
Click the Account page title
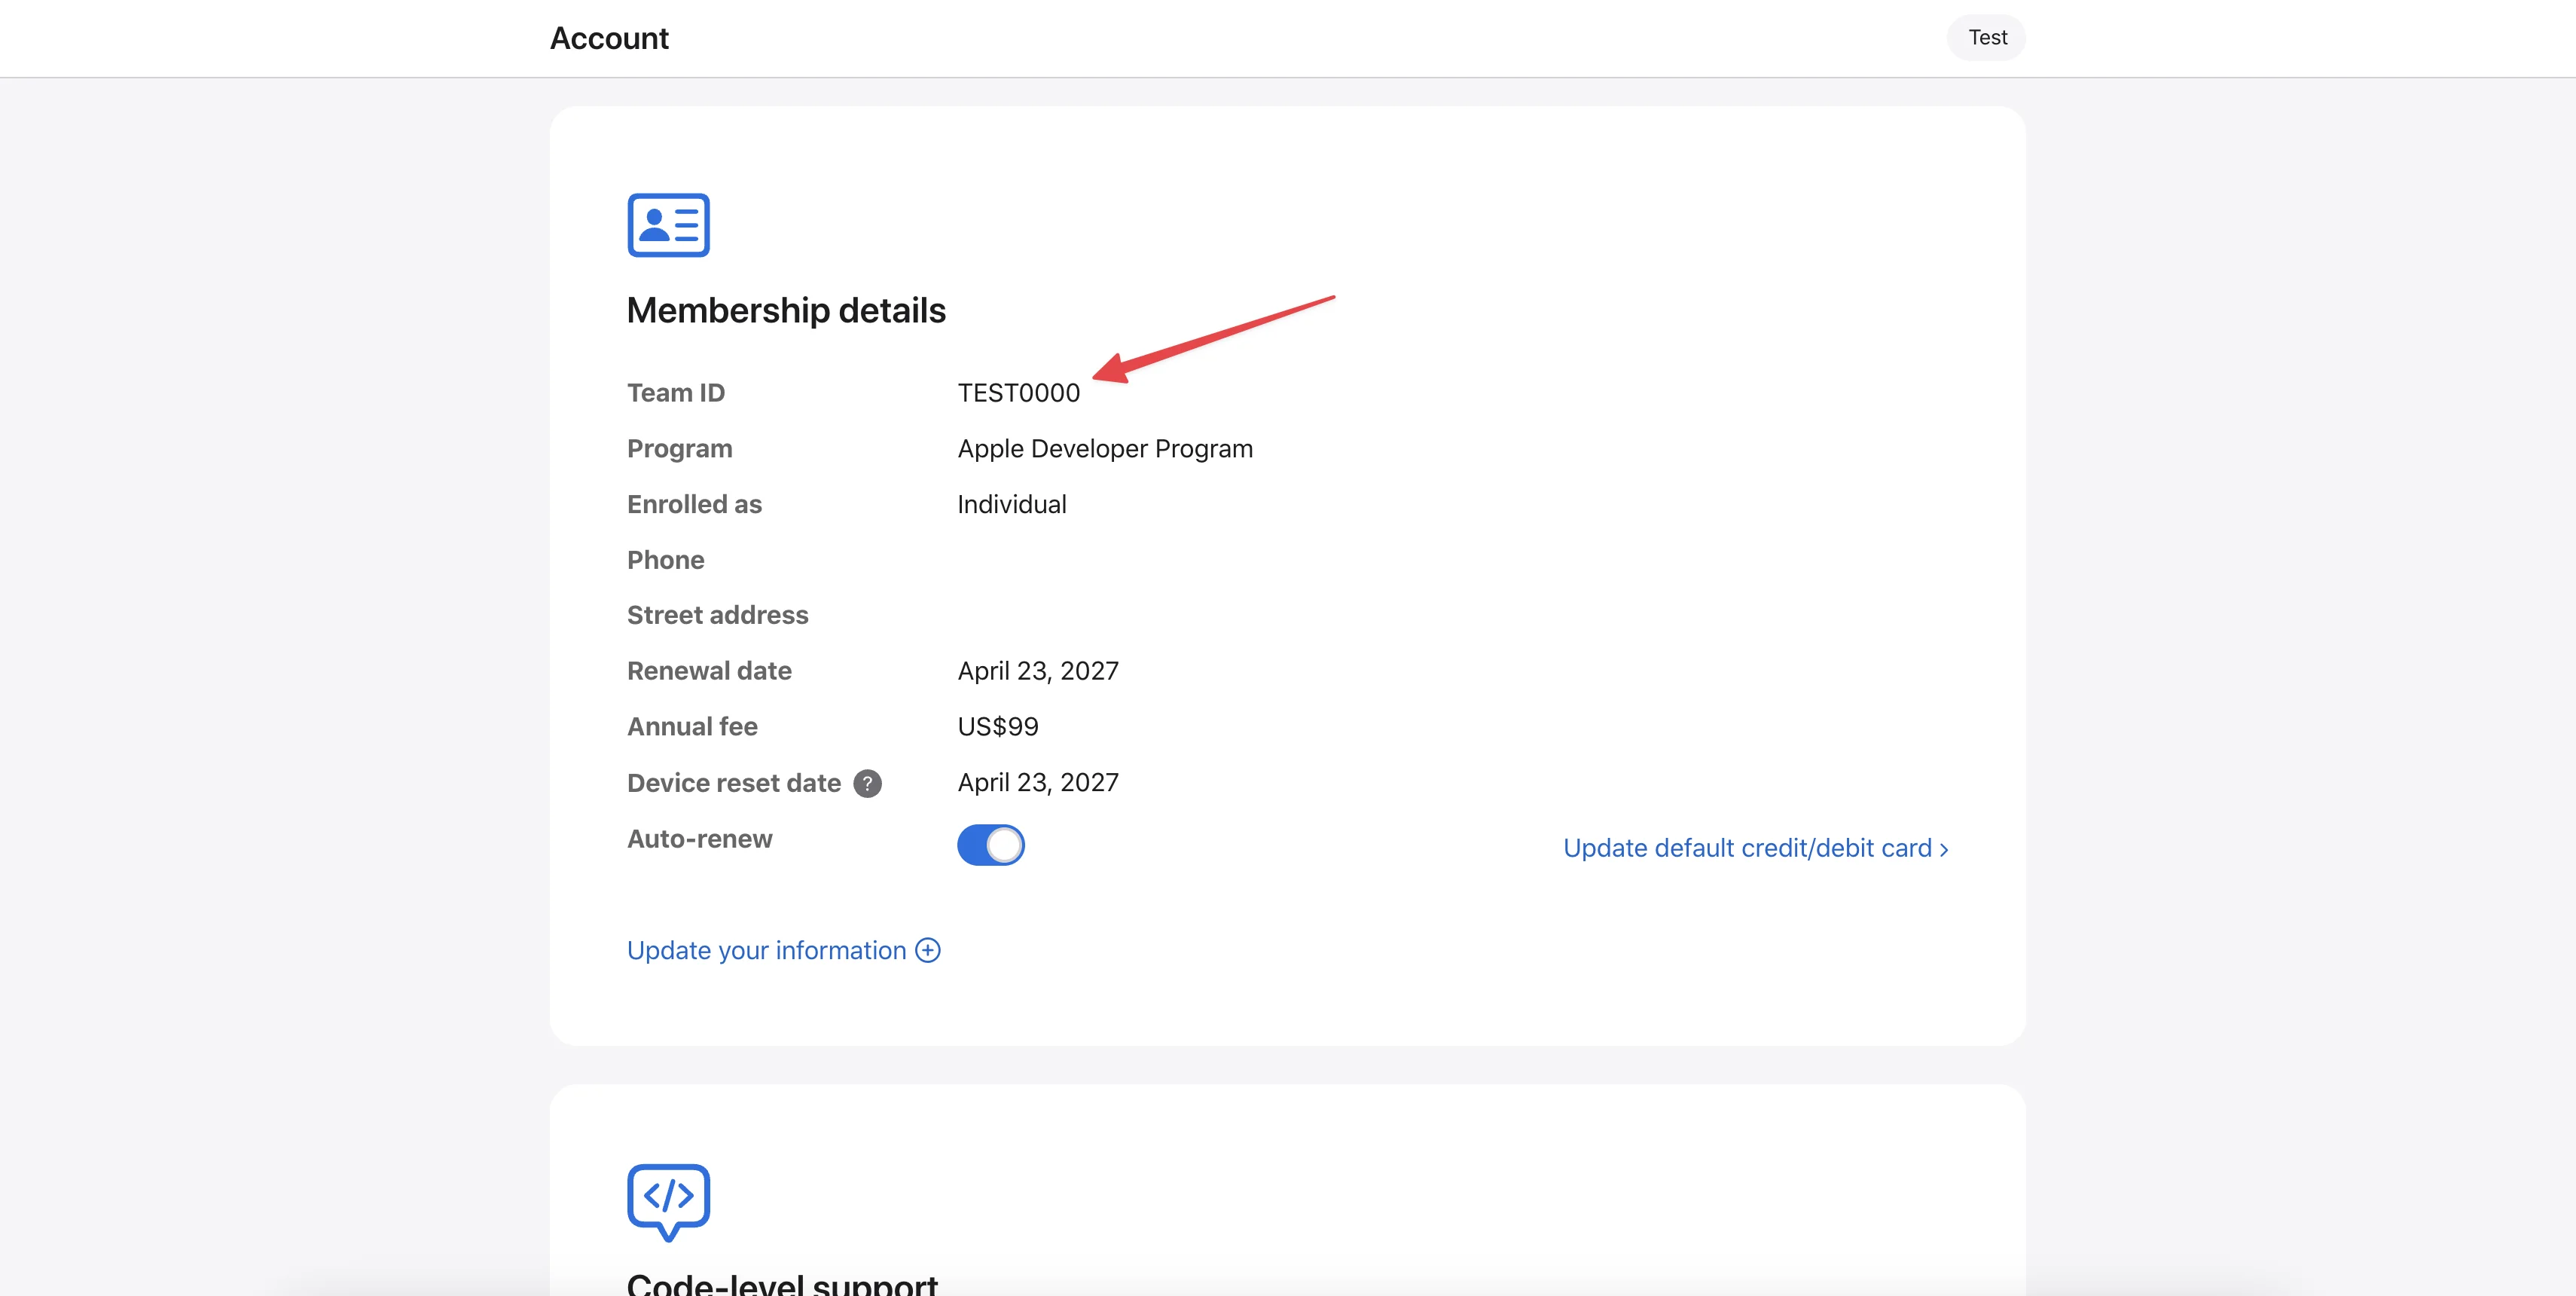pos(609,38)
